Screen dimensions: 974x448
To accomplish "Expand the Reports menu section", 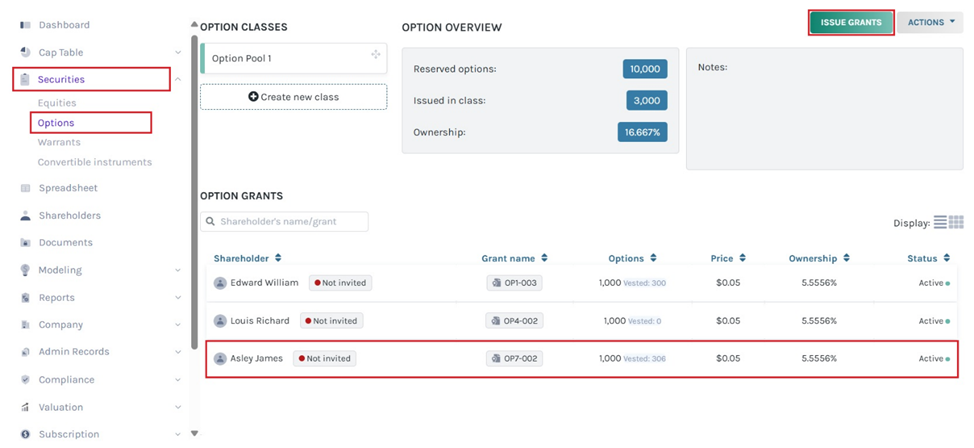I will (x=178, y=297).
